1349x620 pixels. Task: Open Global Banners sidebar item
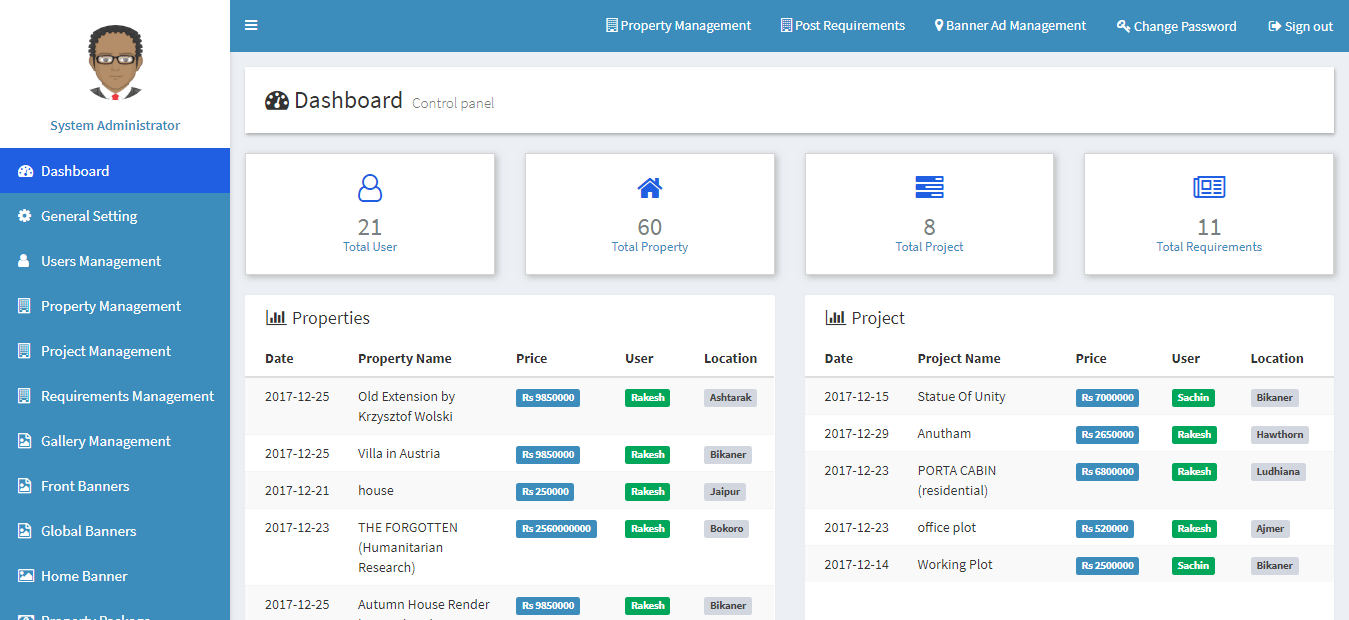pyautogui.click(x=88, y=531)
